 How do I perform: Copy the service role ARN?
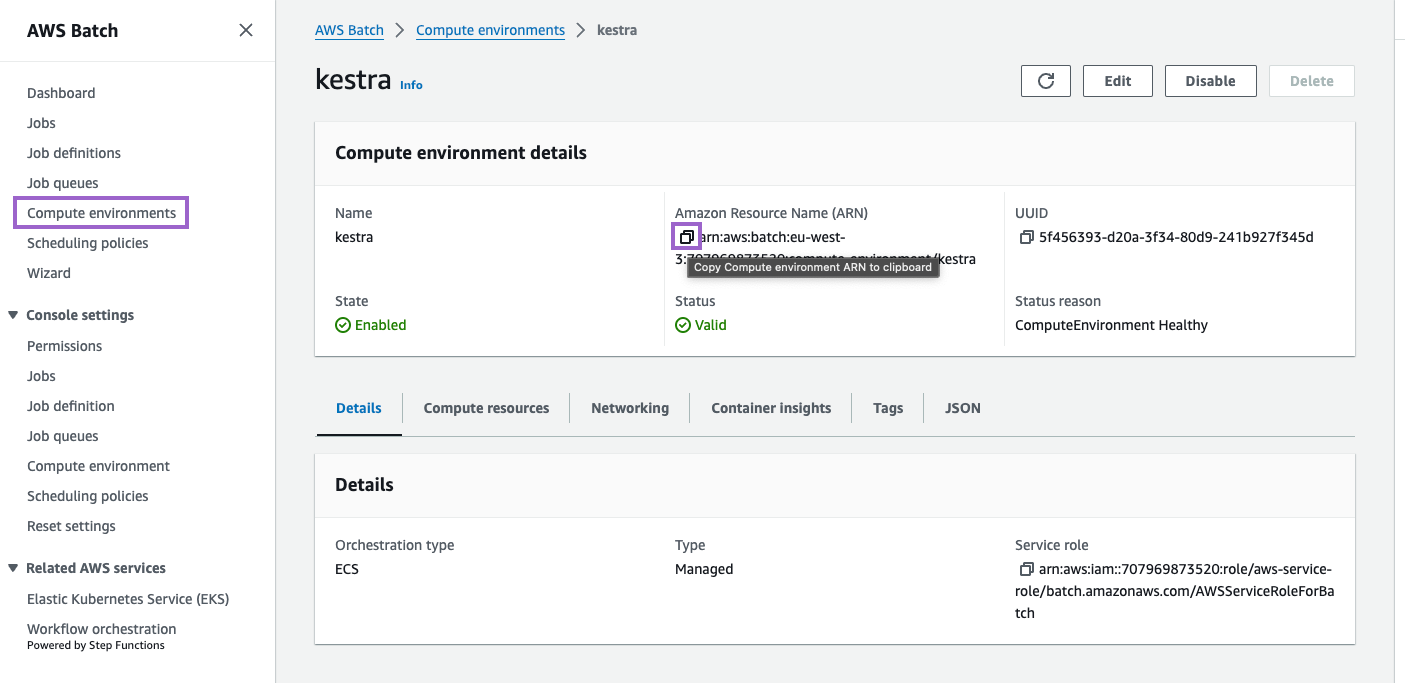click(1026, 569)
